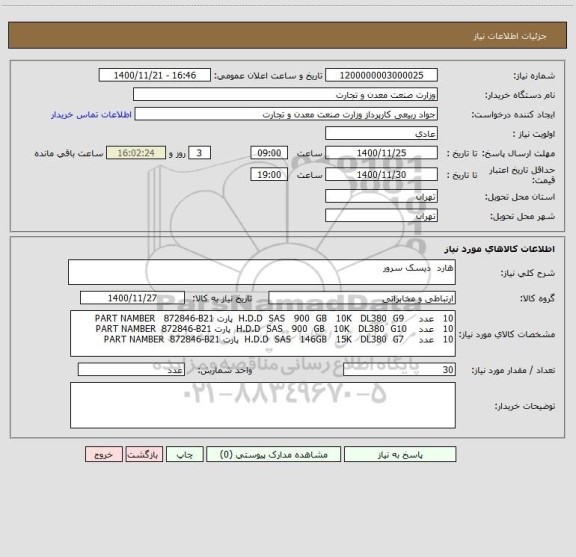This screenshot has height=557, width=576.
Task: Click the واحد شمارش label
Action: [x=224, y=370]
